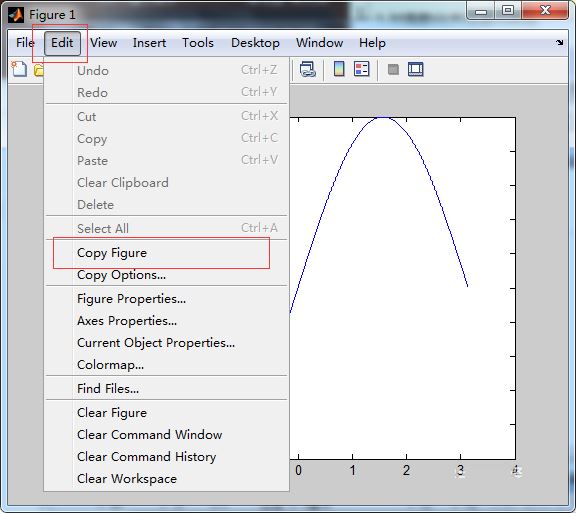The image size is (576, 513).
Task: Open Figure Properties... from the menu
Action: pos(166,299)
